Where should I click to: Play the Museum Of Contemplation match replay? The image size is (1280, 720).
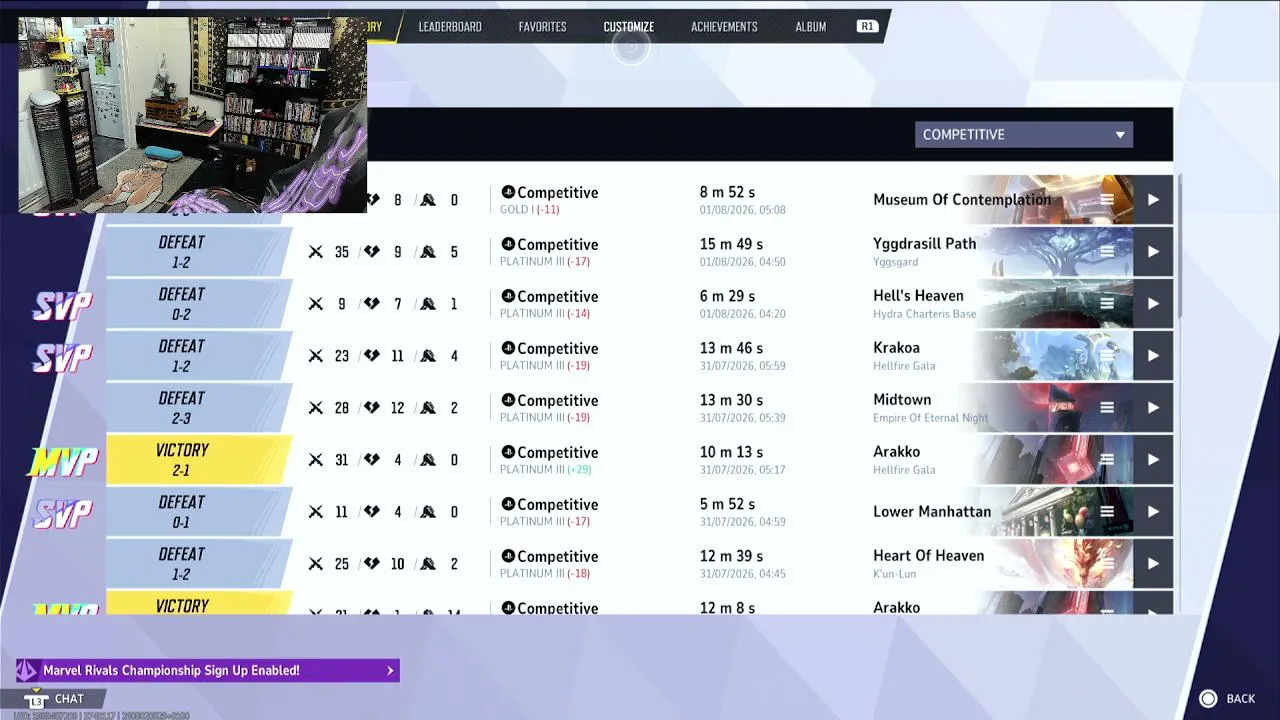pos(1153,200)
